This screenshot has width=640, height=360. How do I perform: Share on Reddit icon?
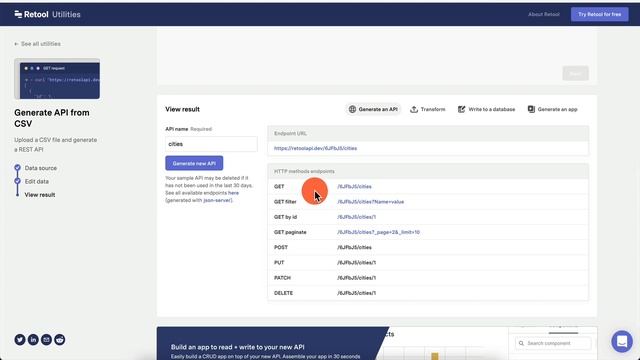pos(60,340)
